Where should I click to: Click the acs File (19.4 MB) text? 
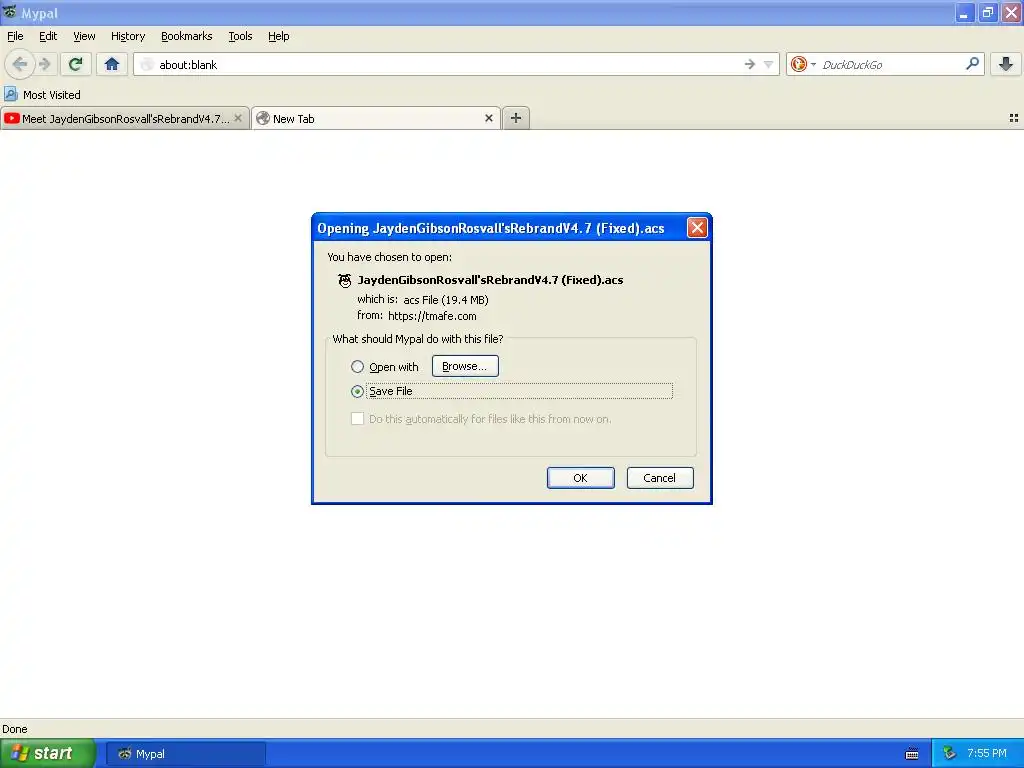pyautogui.click(x=446, y=300)
